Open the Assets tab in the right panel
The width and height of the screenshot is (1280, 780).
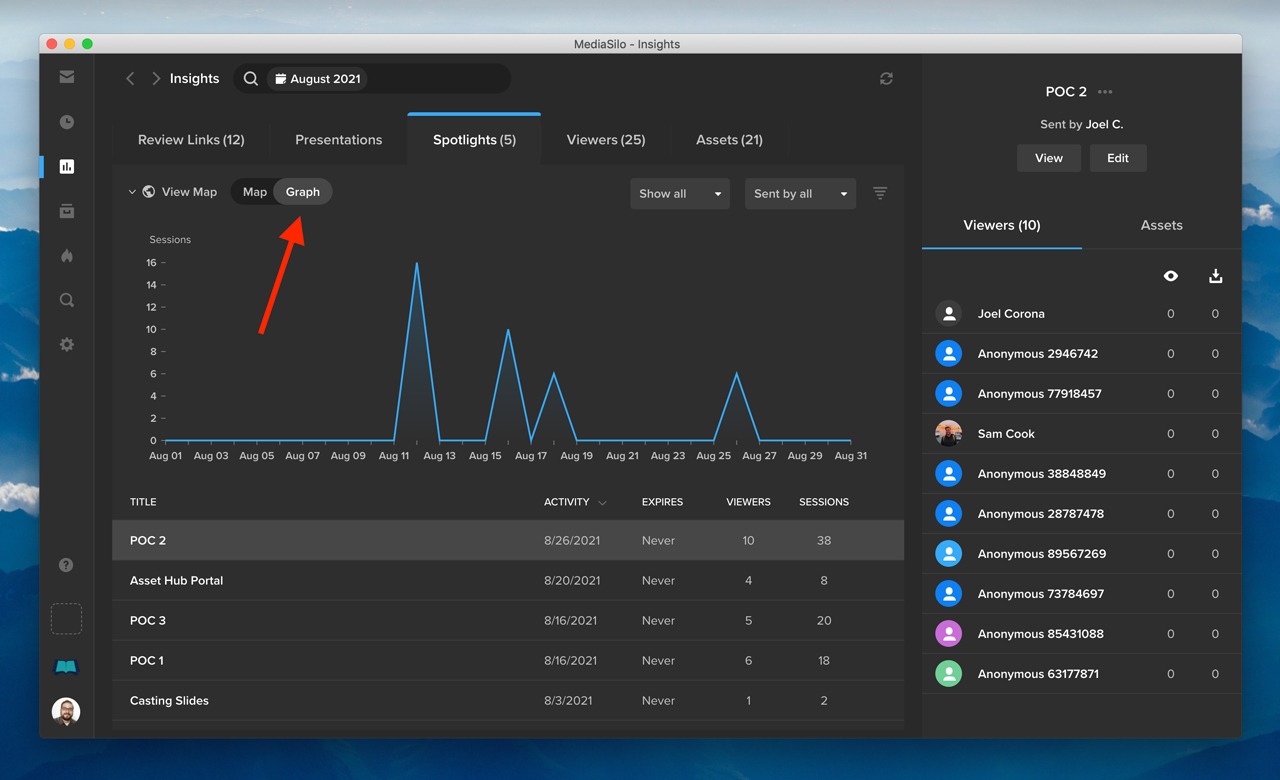[x=1161, y=225]
